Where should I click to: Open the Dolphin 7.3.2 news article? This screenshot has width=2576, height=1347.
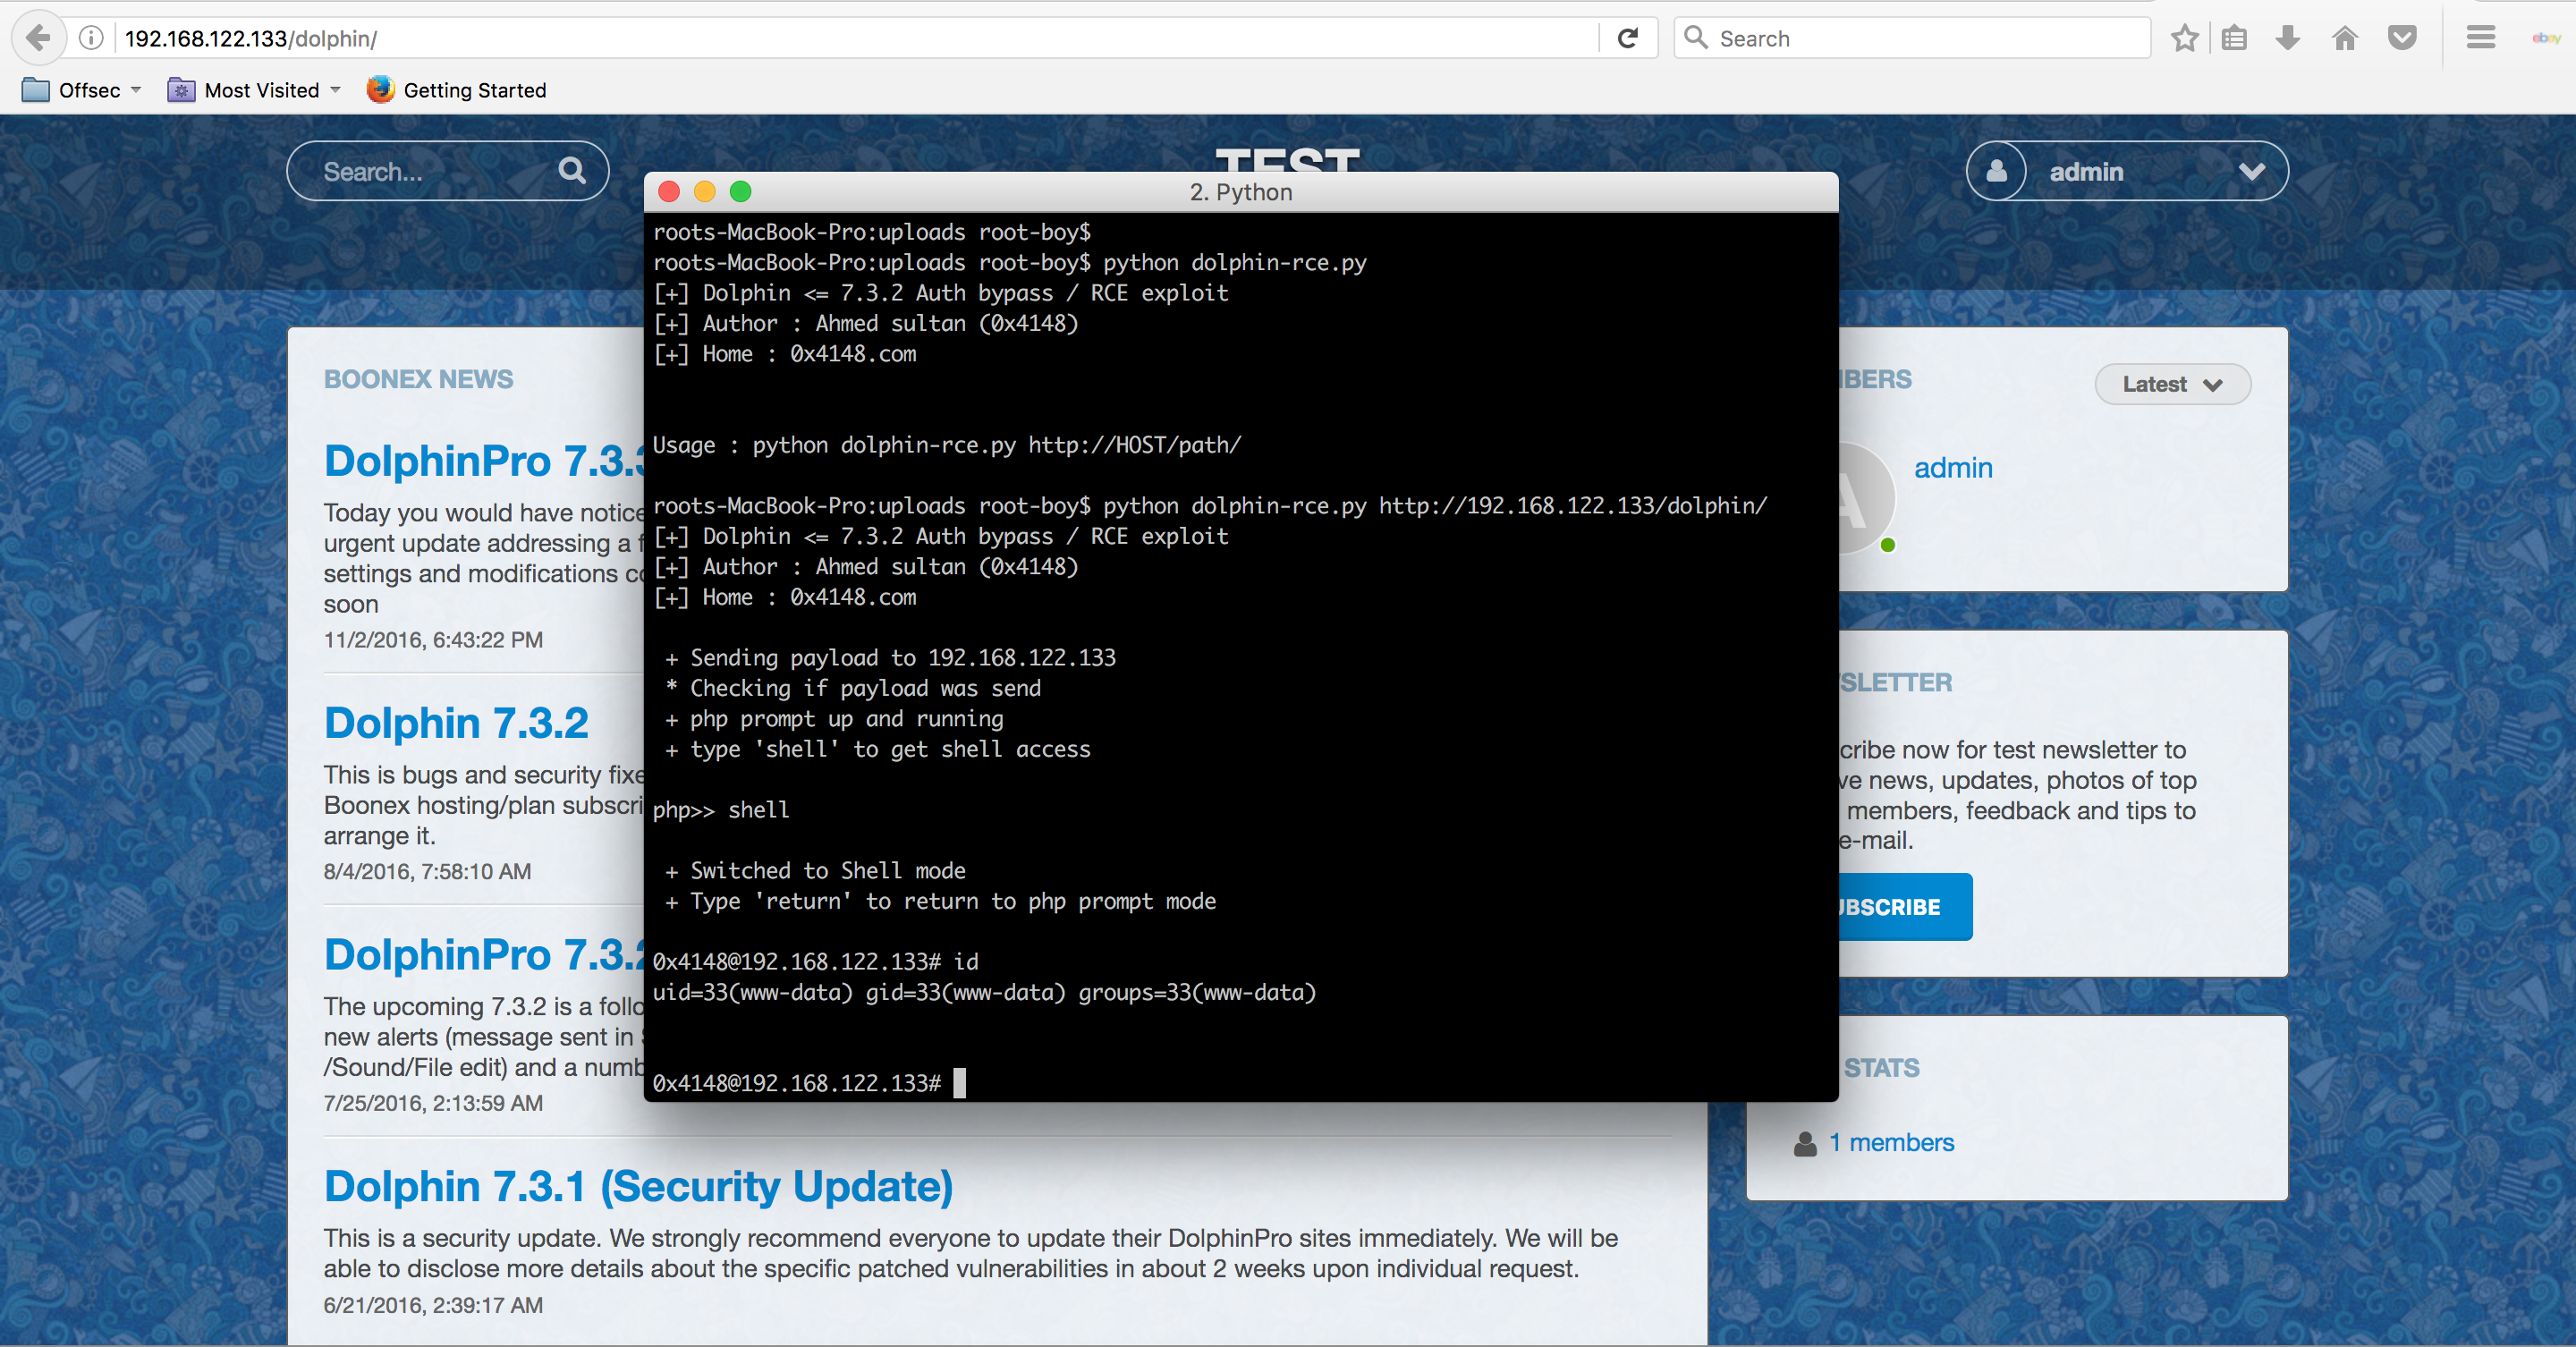pyautogui.click(x=456, y=722)
